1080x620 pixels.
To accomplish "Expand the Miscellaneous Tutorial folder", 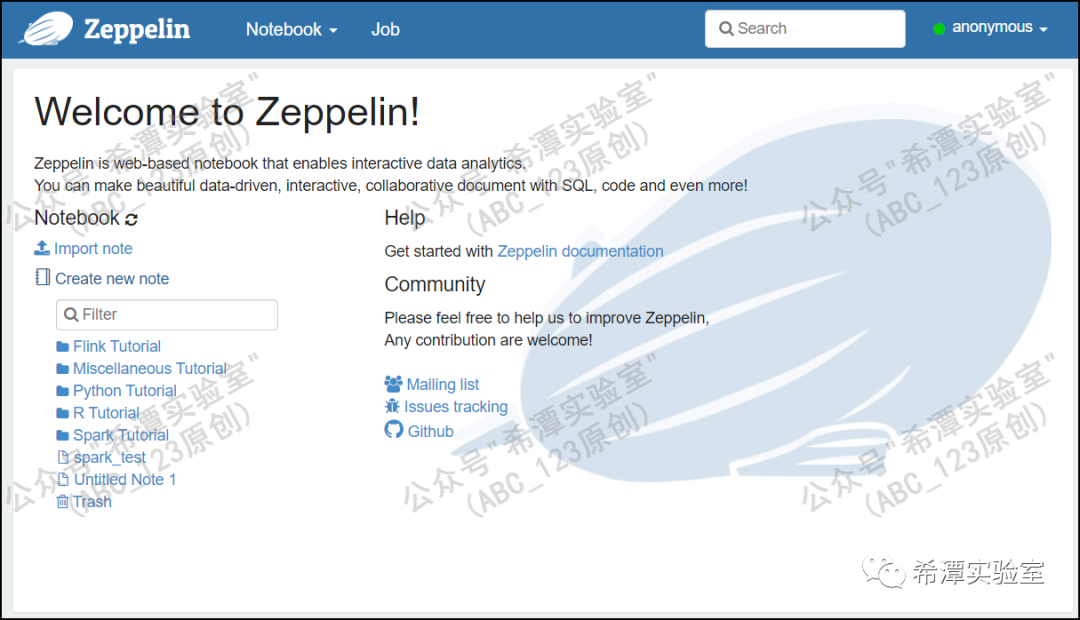I will click(149, 369).
